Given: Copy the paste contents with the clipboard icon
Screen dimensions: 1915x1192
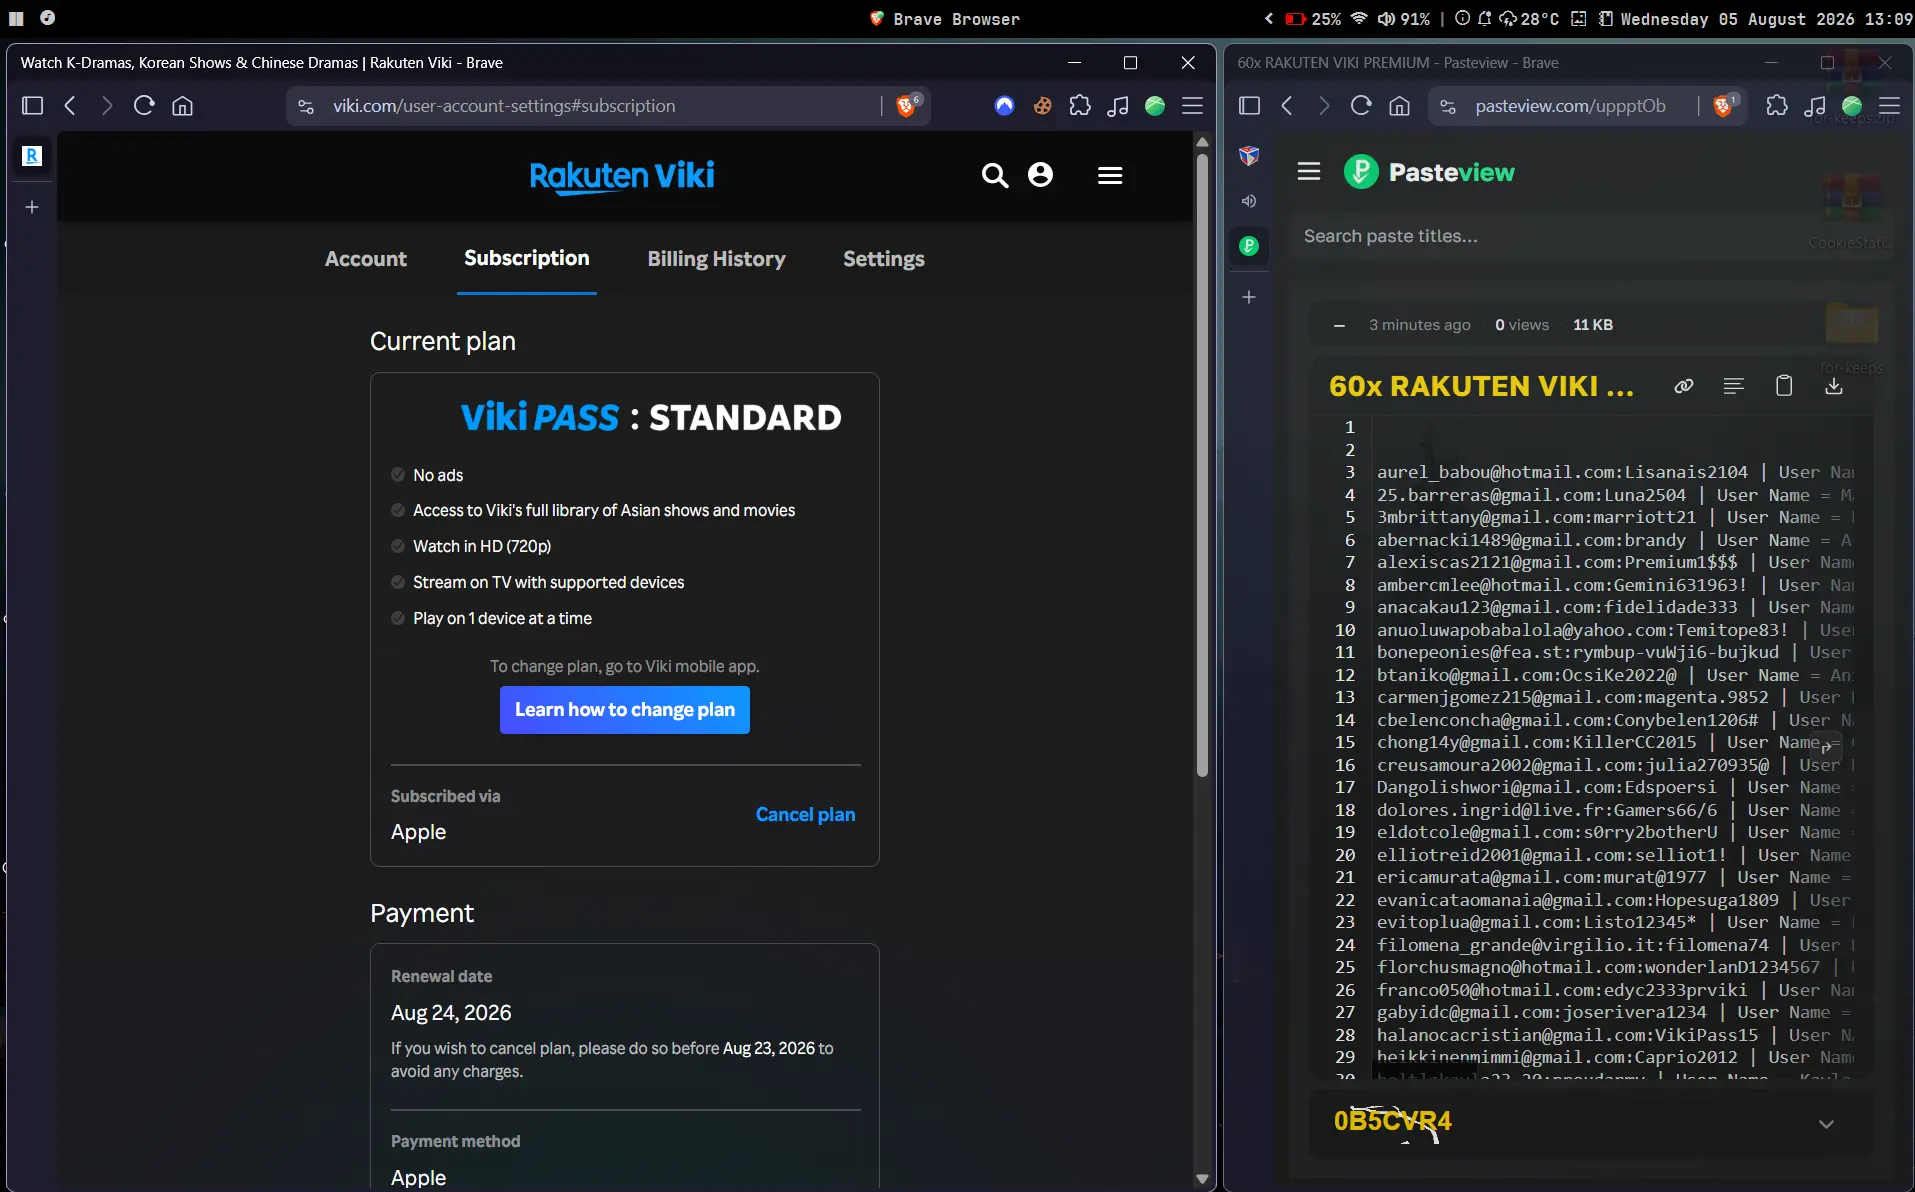Looking at the screenshot, I should click(1784, 386).
